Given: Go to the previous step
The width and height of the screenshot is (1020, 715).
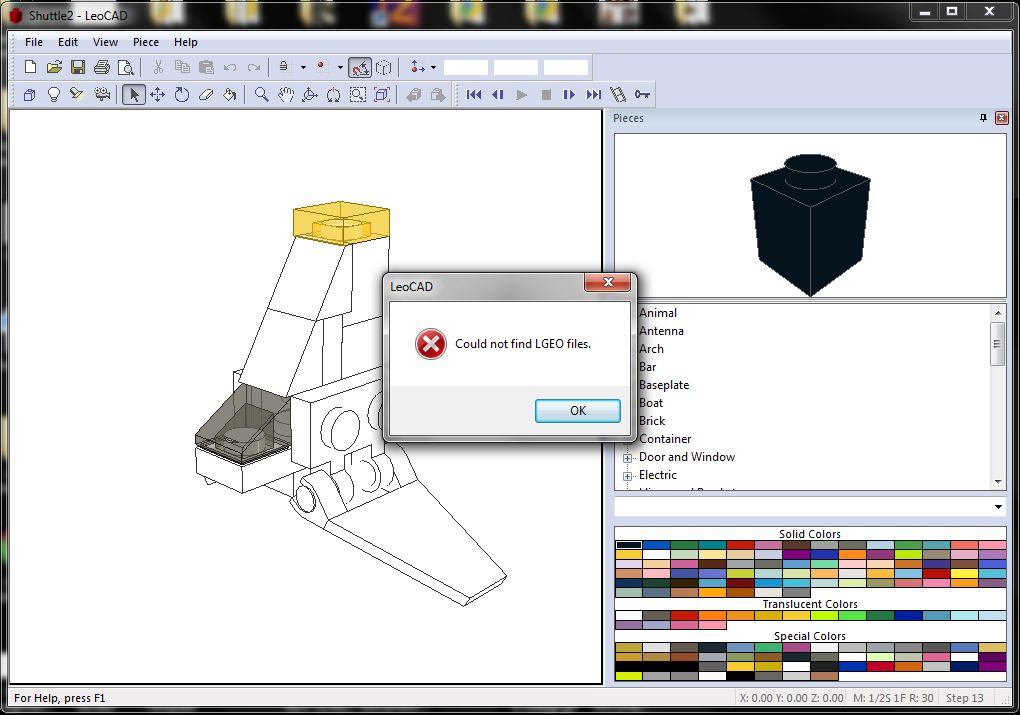Looking at the screenshot, I should (x=498, y=95).
